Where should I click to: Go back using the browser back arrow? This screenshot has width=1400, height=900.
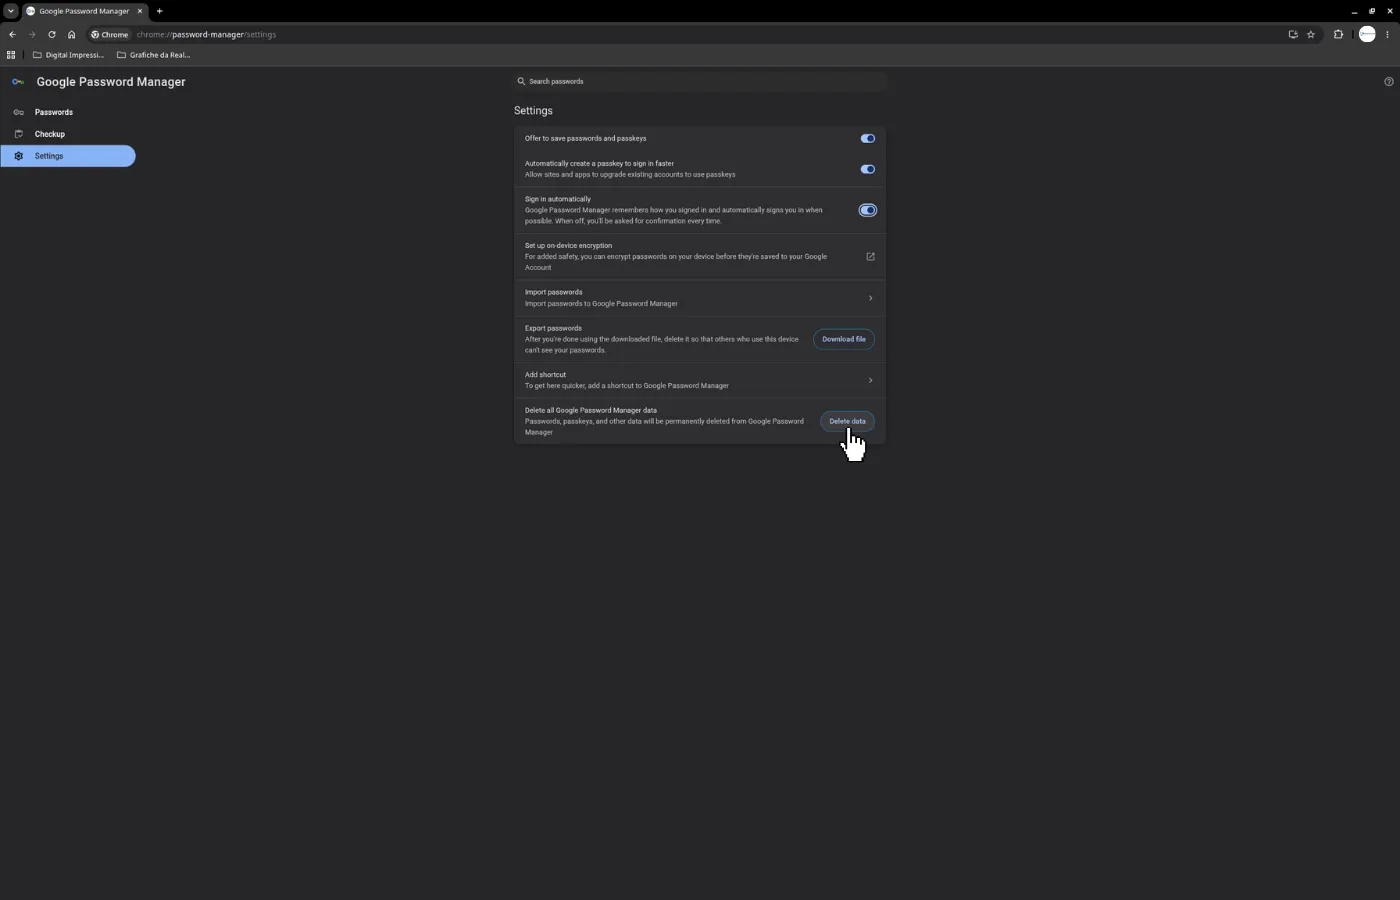tap(12, 34)
